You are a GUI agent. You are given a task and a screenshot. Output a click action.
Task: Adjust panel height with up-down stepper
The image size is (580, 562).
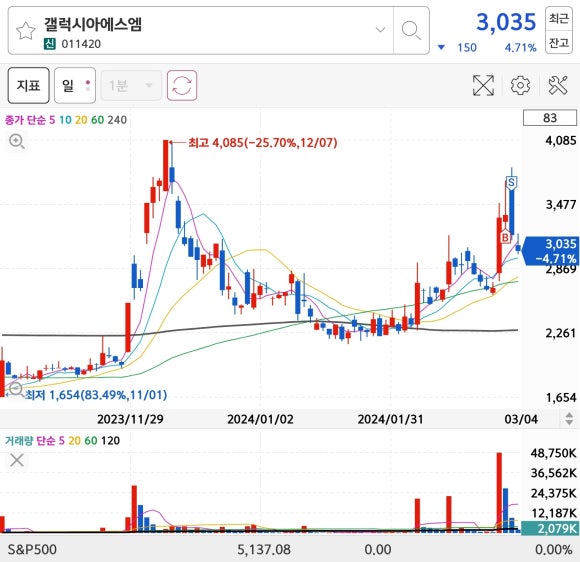[x=569, y=418]
